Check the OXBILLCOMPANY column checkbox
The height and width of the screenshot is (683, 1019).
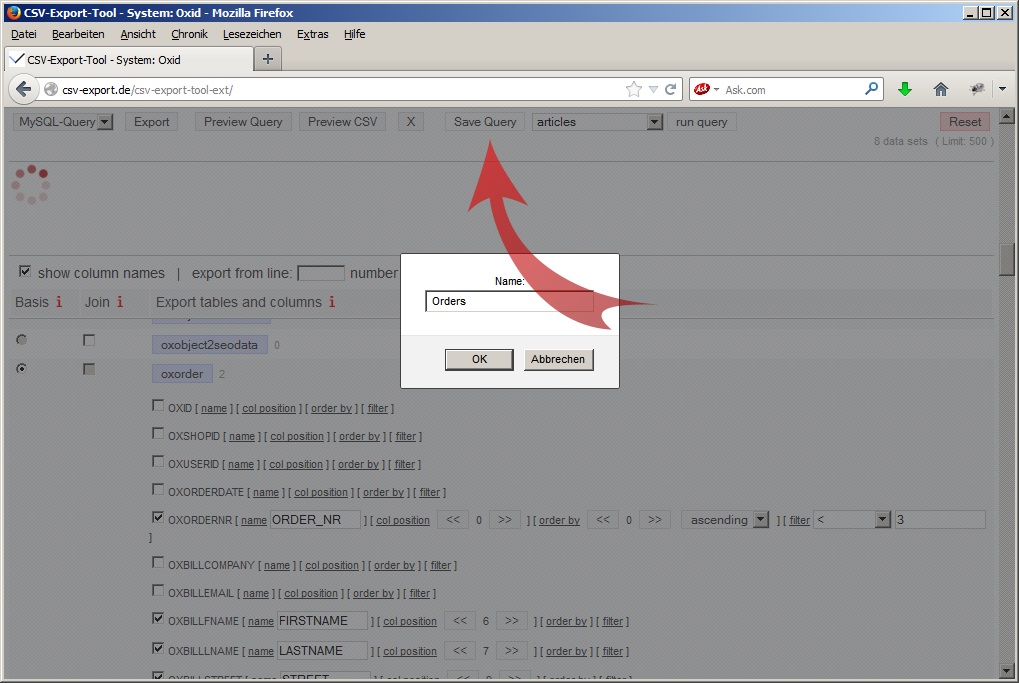158,562
